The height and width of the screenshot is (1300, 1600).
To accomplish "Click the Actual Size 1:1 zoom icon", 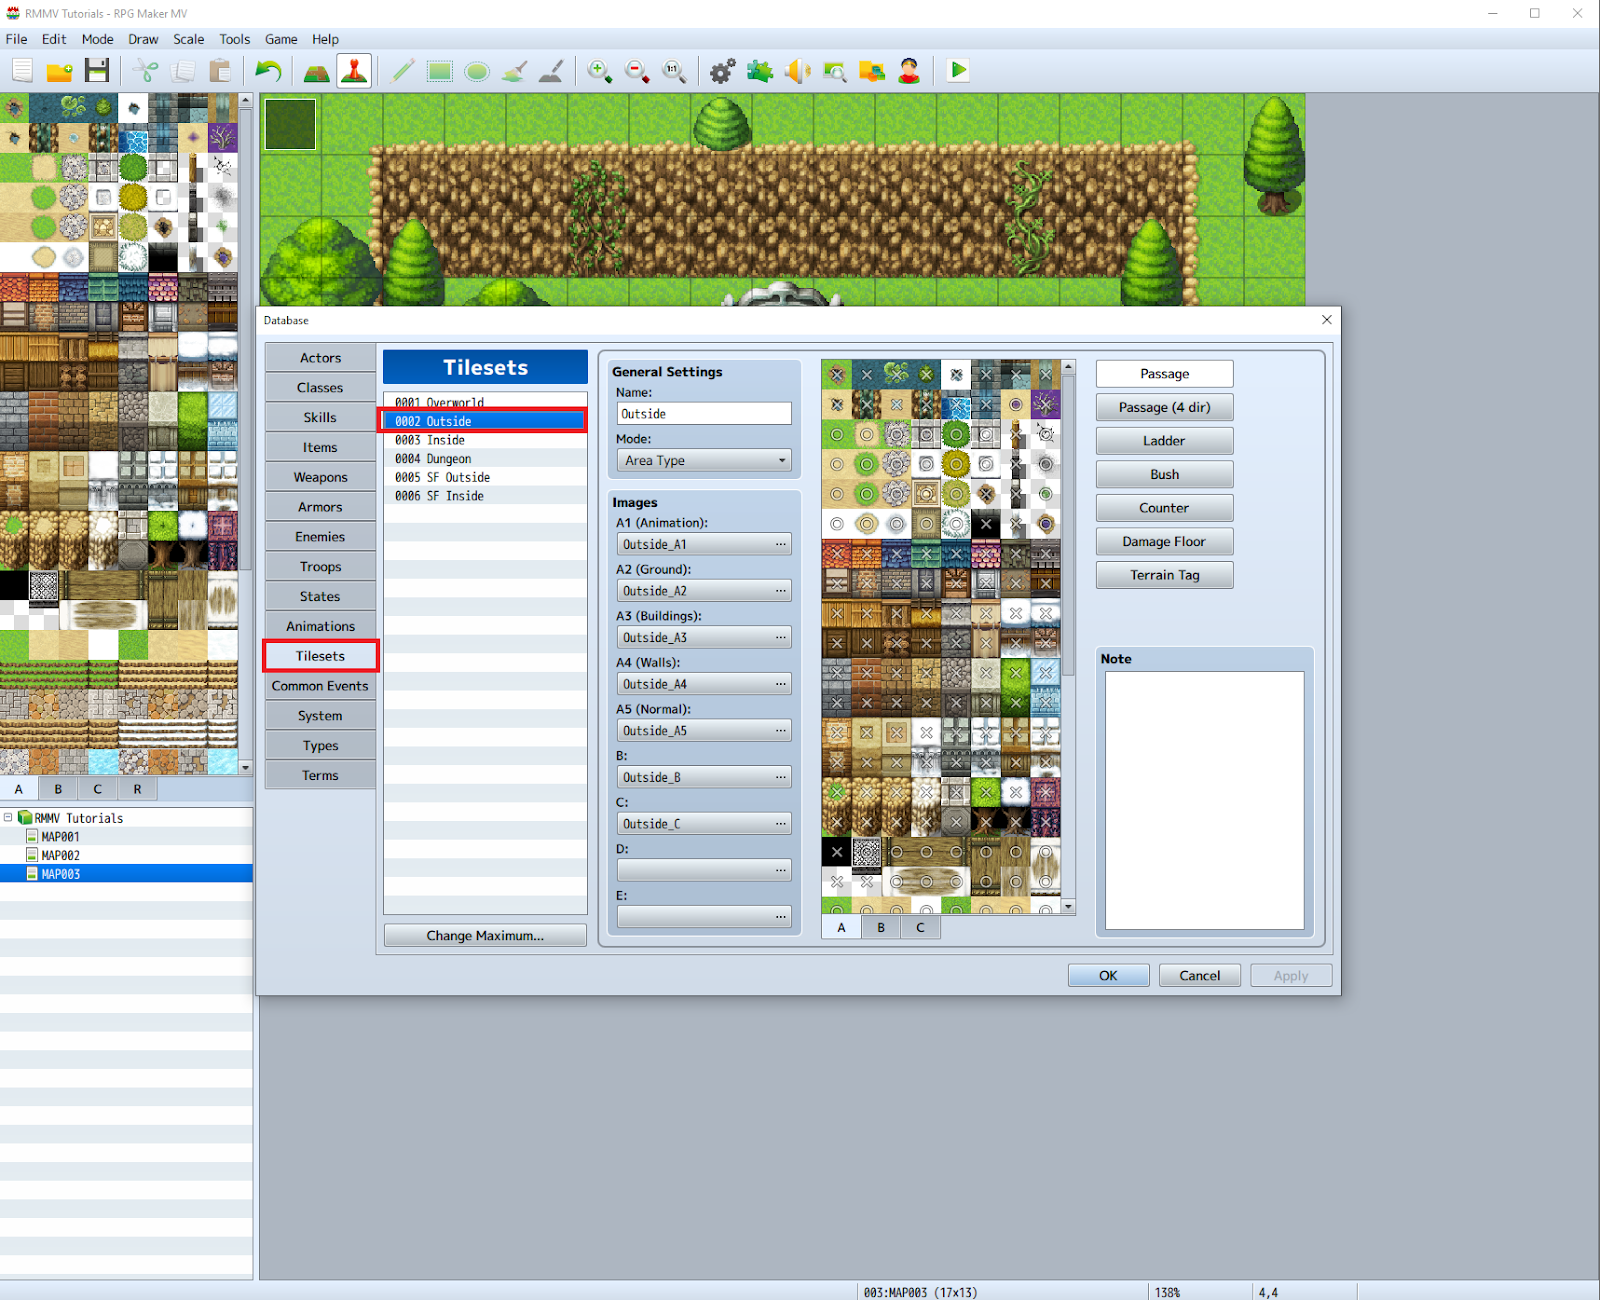I will (674, 70).
